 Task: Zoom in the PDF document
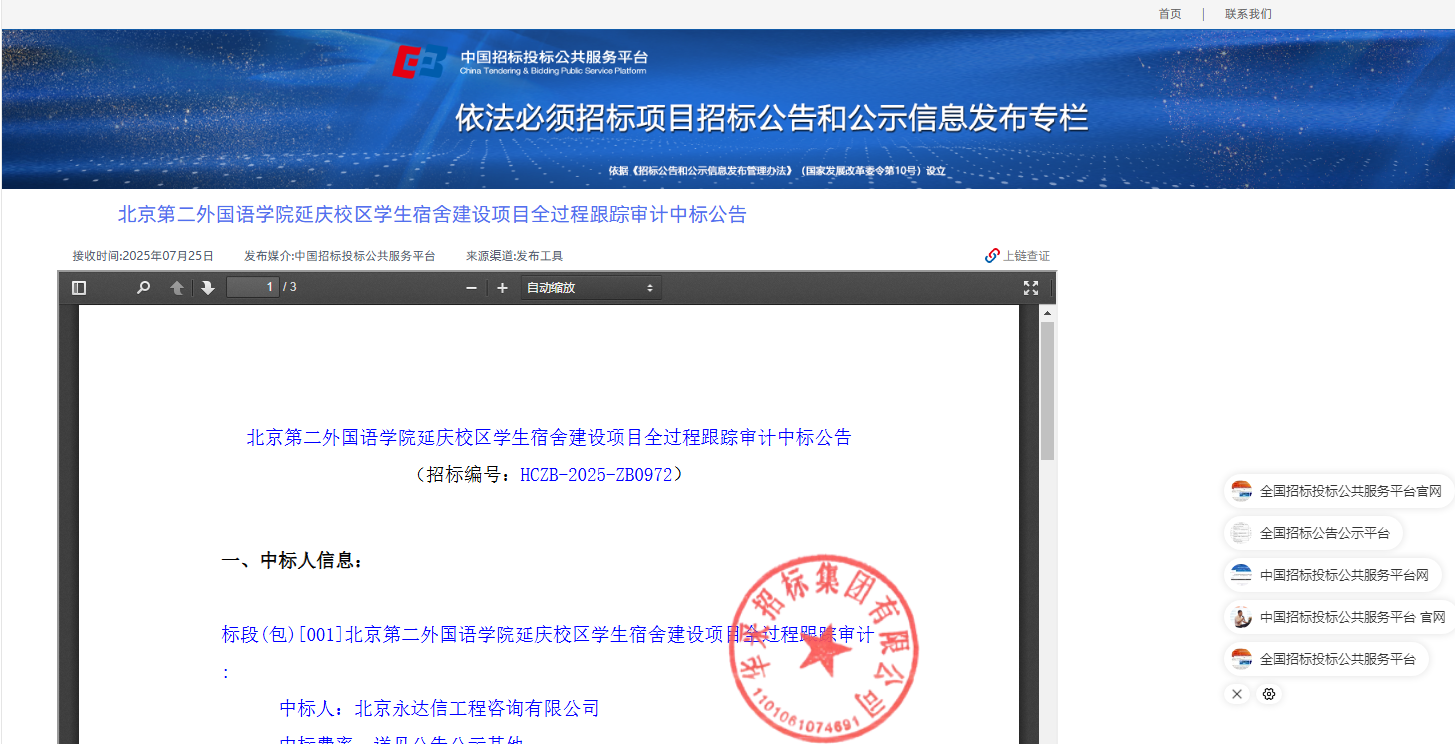pyautogui.click(x=503, y=288)
